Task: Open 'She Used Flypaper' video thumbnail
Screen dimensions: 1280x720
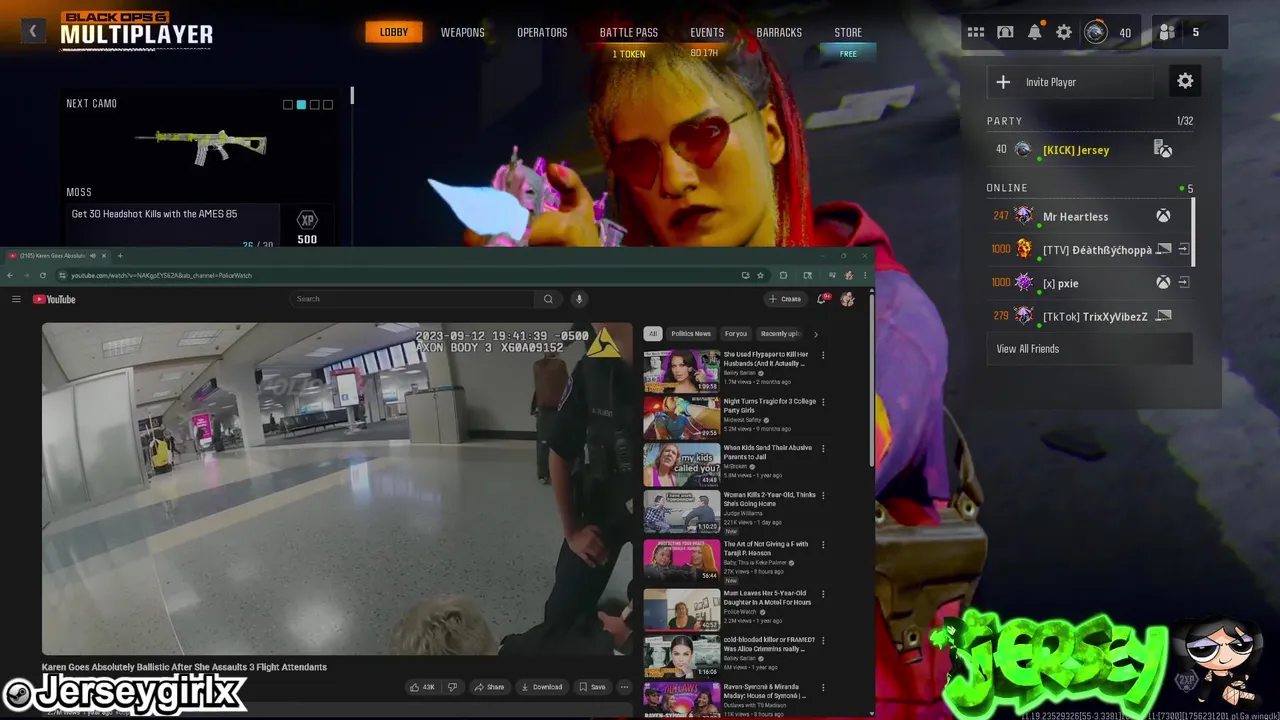Action: click(x=681, y=371)
